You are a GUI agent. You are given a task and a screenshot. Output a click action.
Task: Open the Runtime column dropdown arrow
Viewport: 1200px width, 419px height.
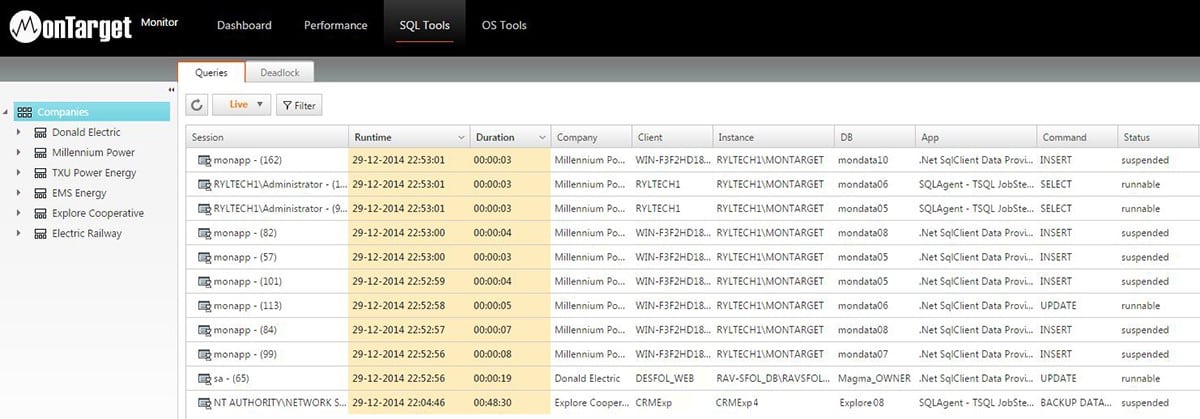[461, 137]
